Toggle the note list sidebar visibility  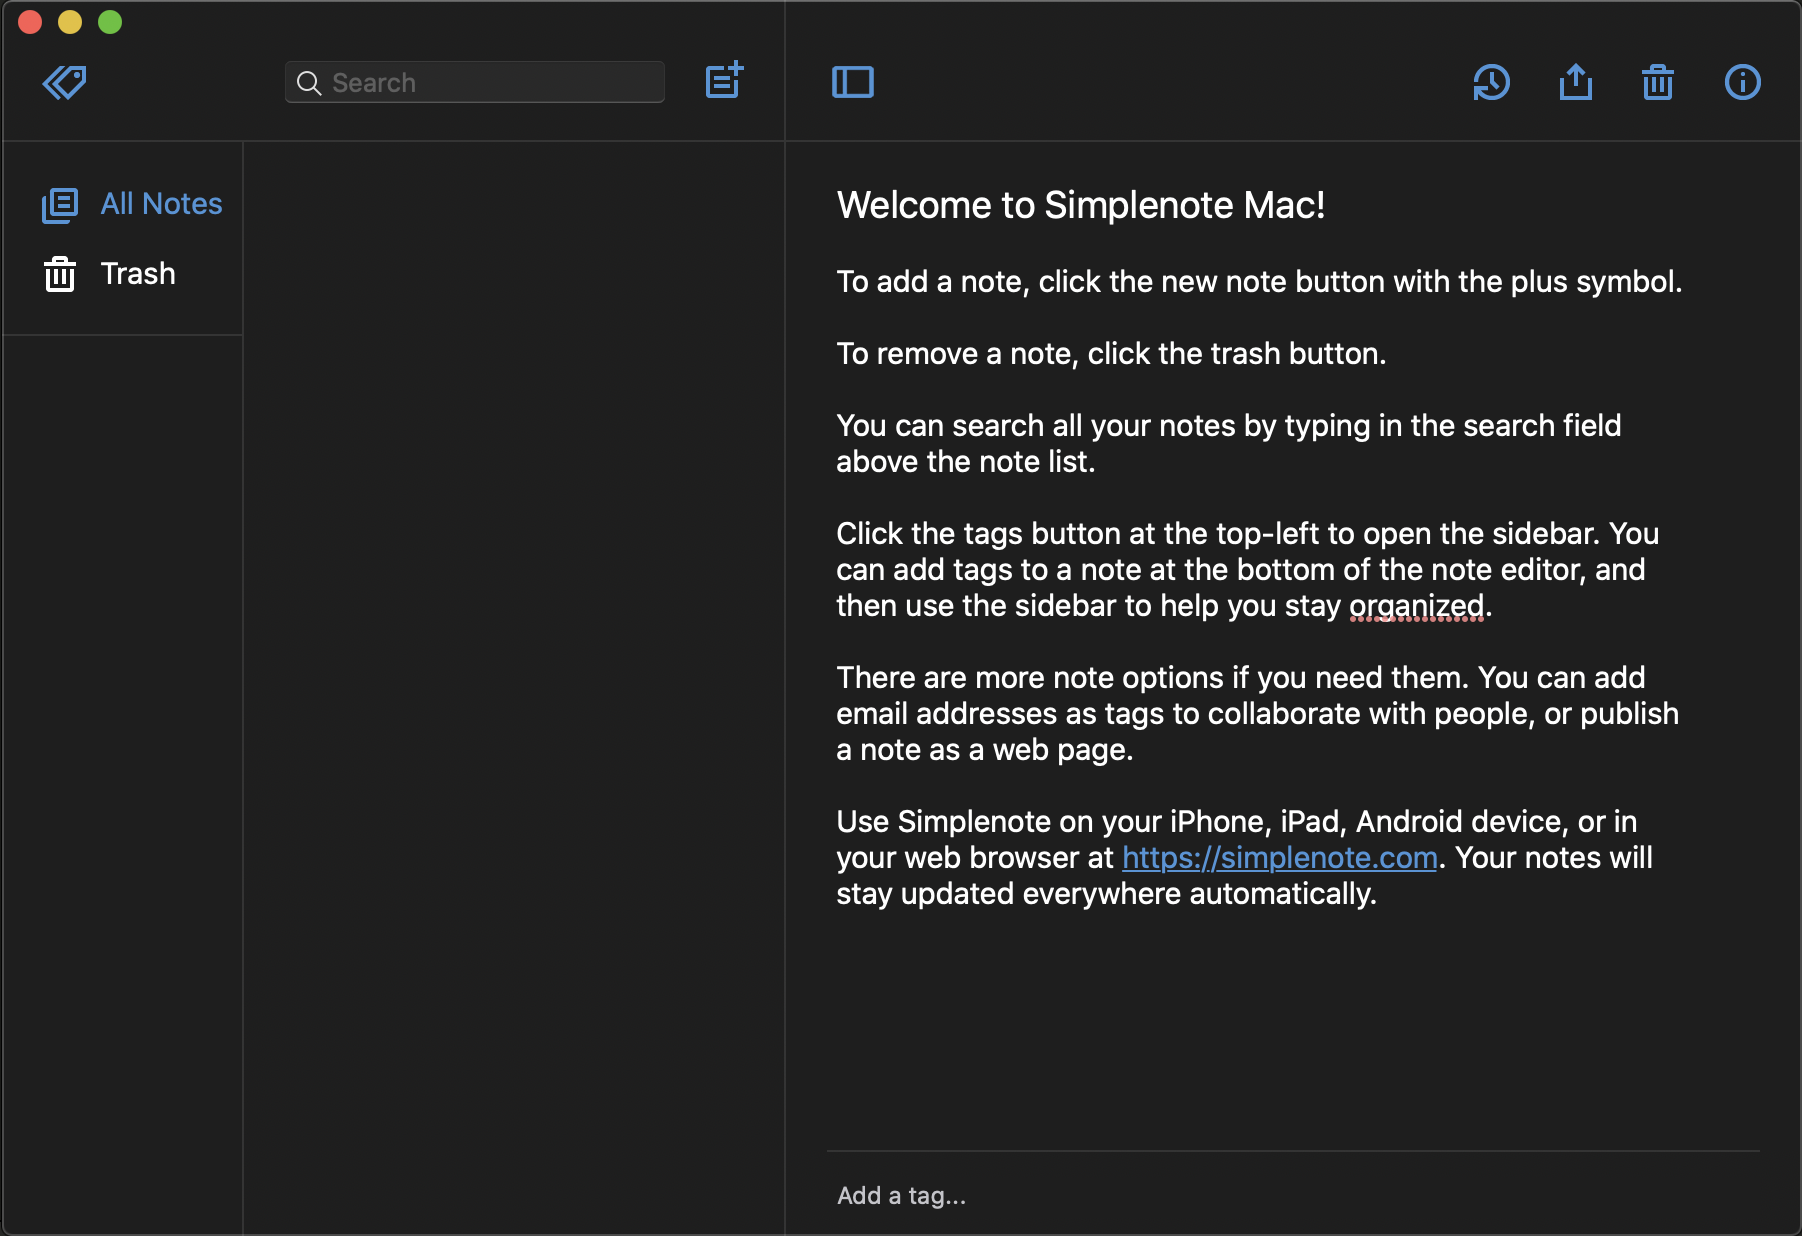click(853, 82)
